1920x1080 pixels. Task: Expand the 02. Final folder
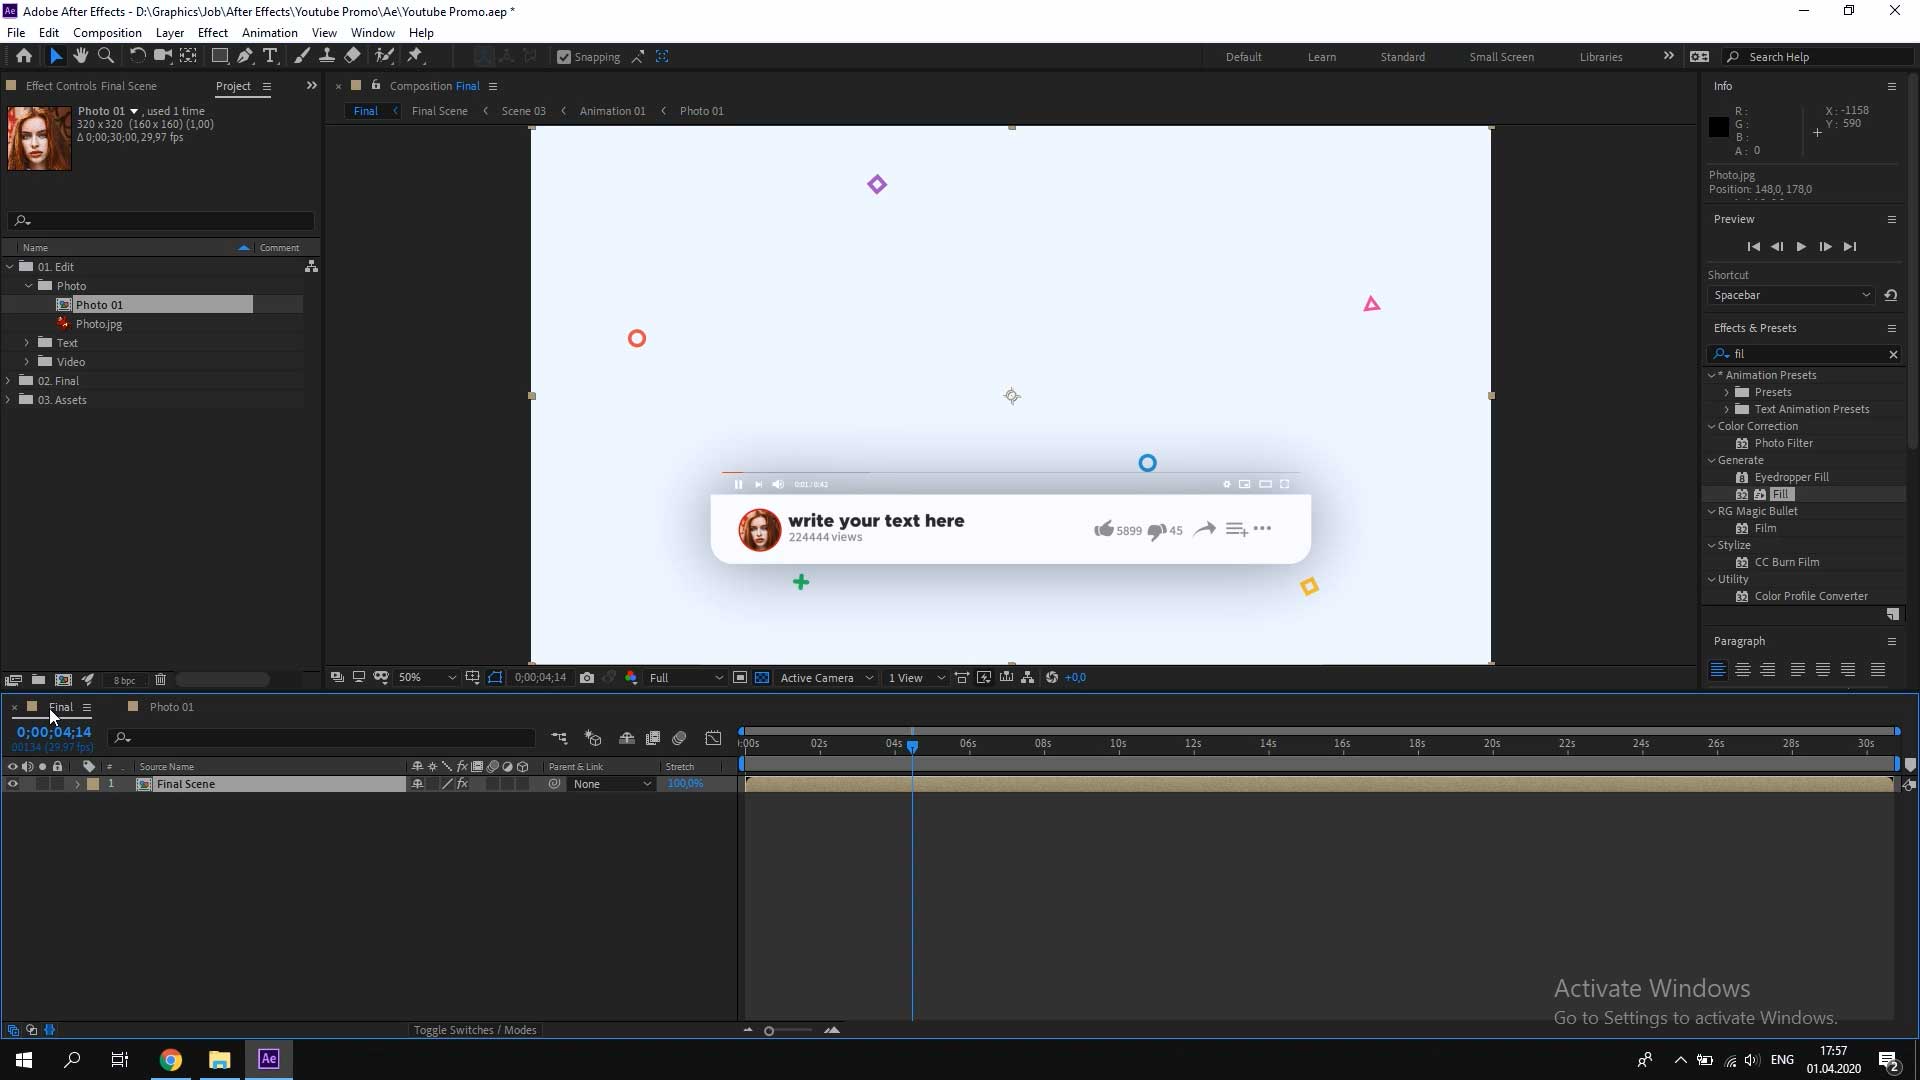[9, 381]
